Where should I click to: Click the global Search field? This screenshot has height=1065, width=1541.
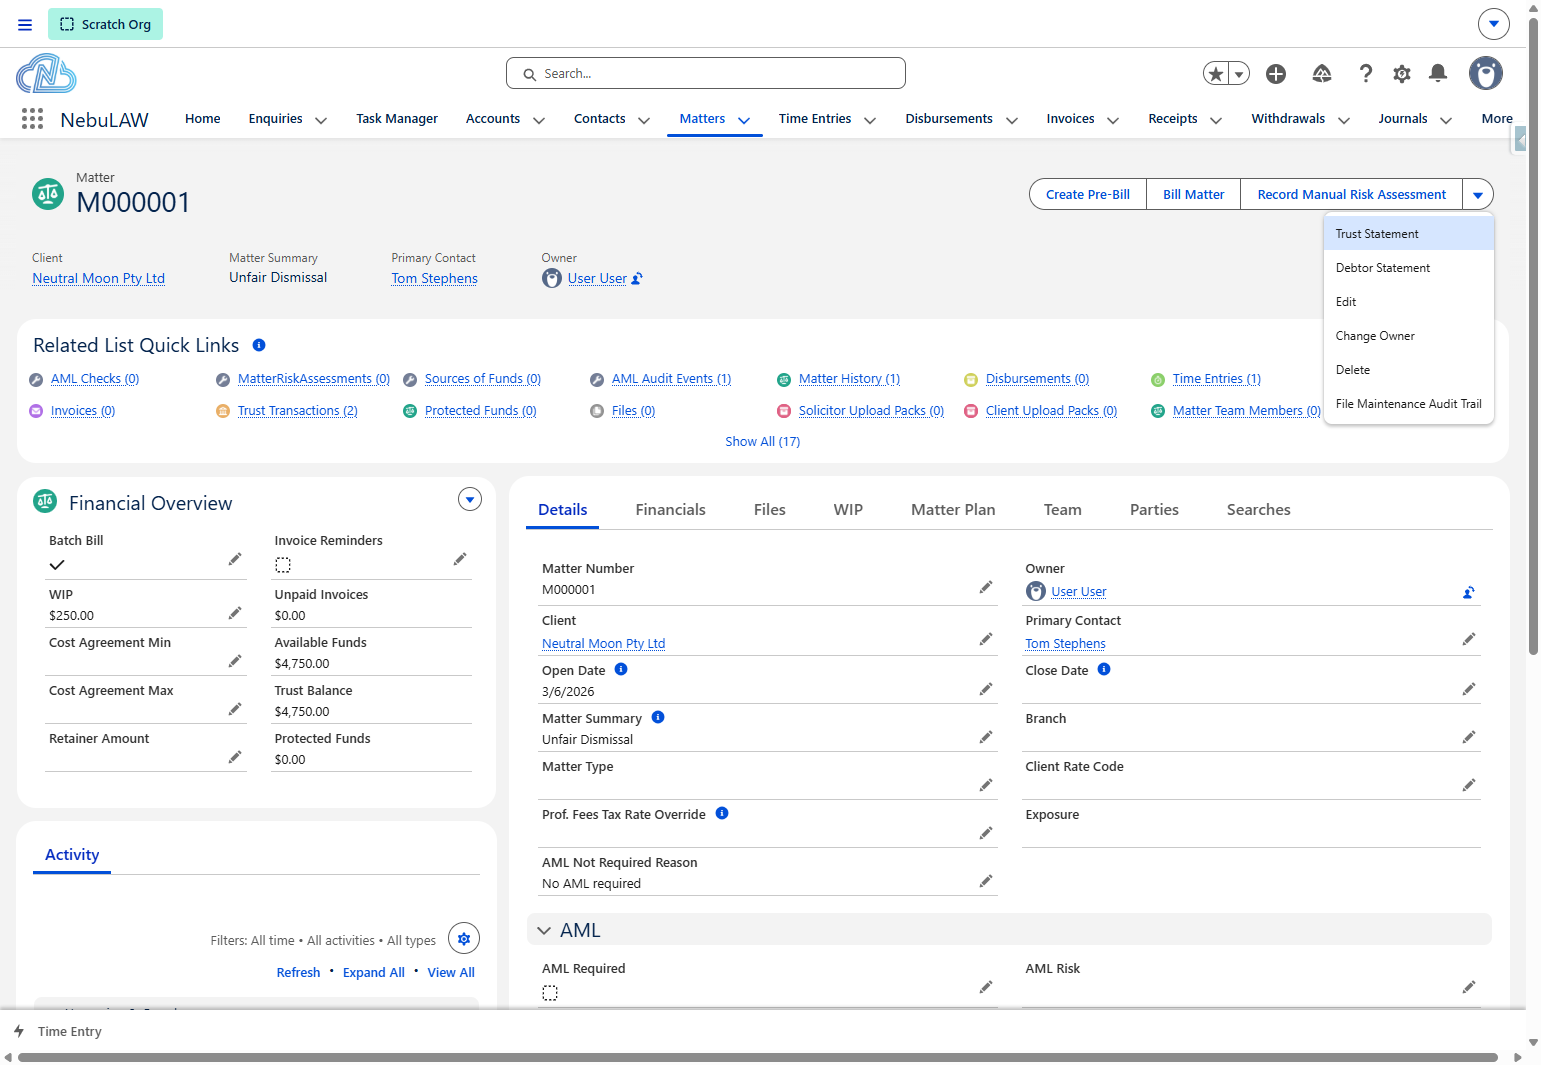pyautogui.click(x=706, y=73)
